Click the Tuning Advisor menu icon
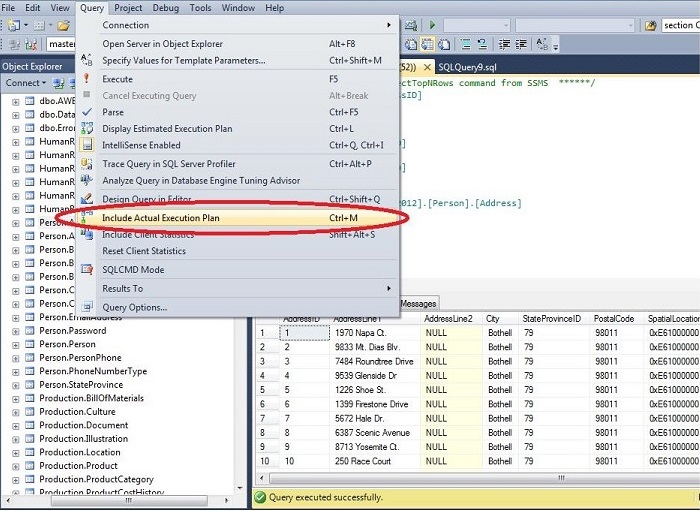Image resolution: width=700 pixels, height=511 pixels. pos(87,180)
